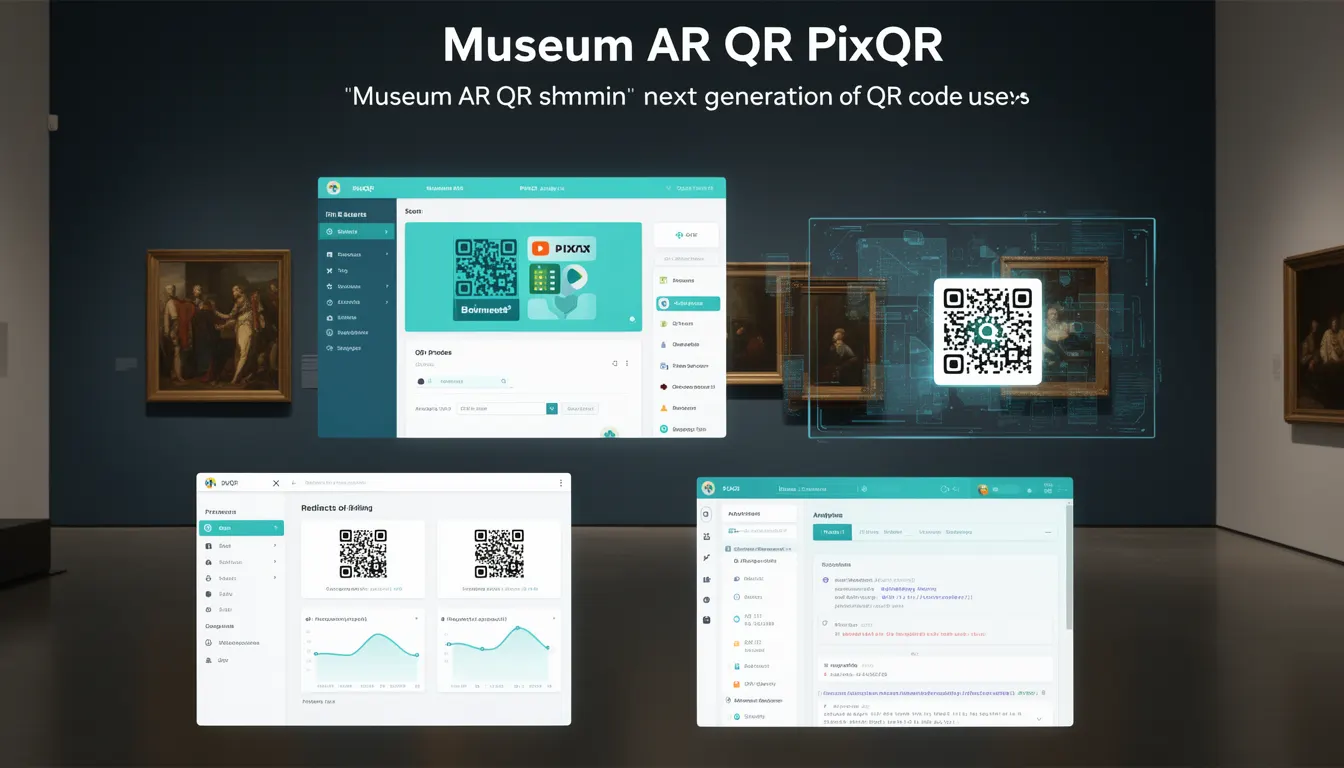Click the app logo in the Redirects window tab
The height and width of the screenshot is (768, 1344).
pos(210,482)
